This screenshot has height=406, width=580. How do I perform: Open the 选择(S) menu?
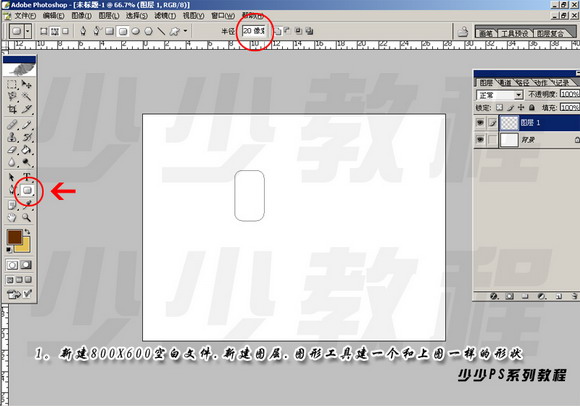pos(136,16)
